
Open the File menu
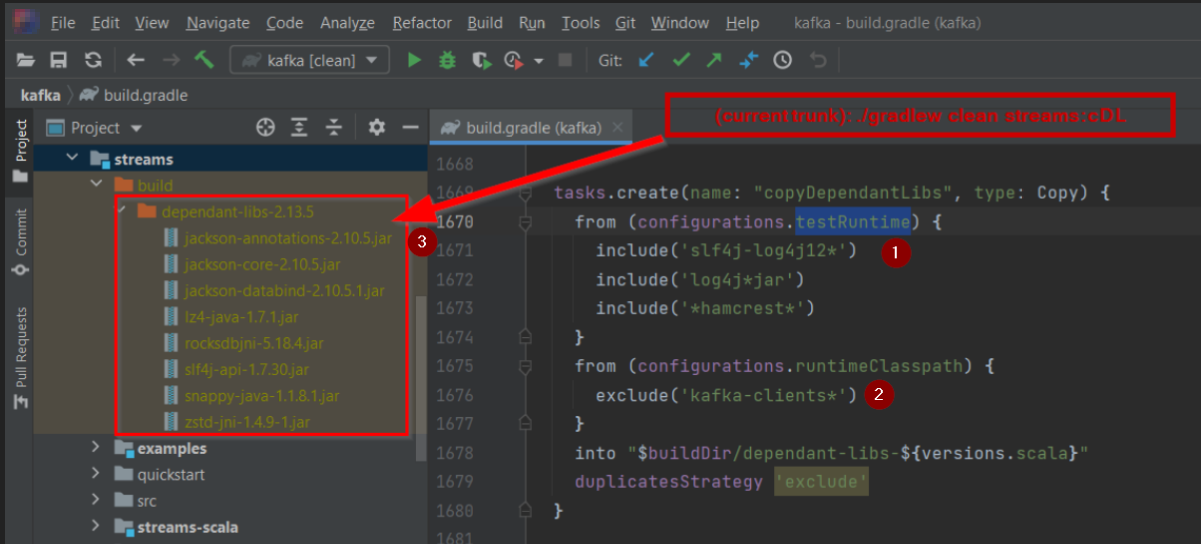pos(62,22)
